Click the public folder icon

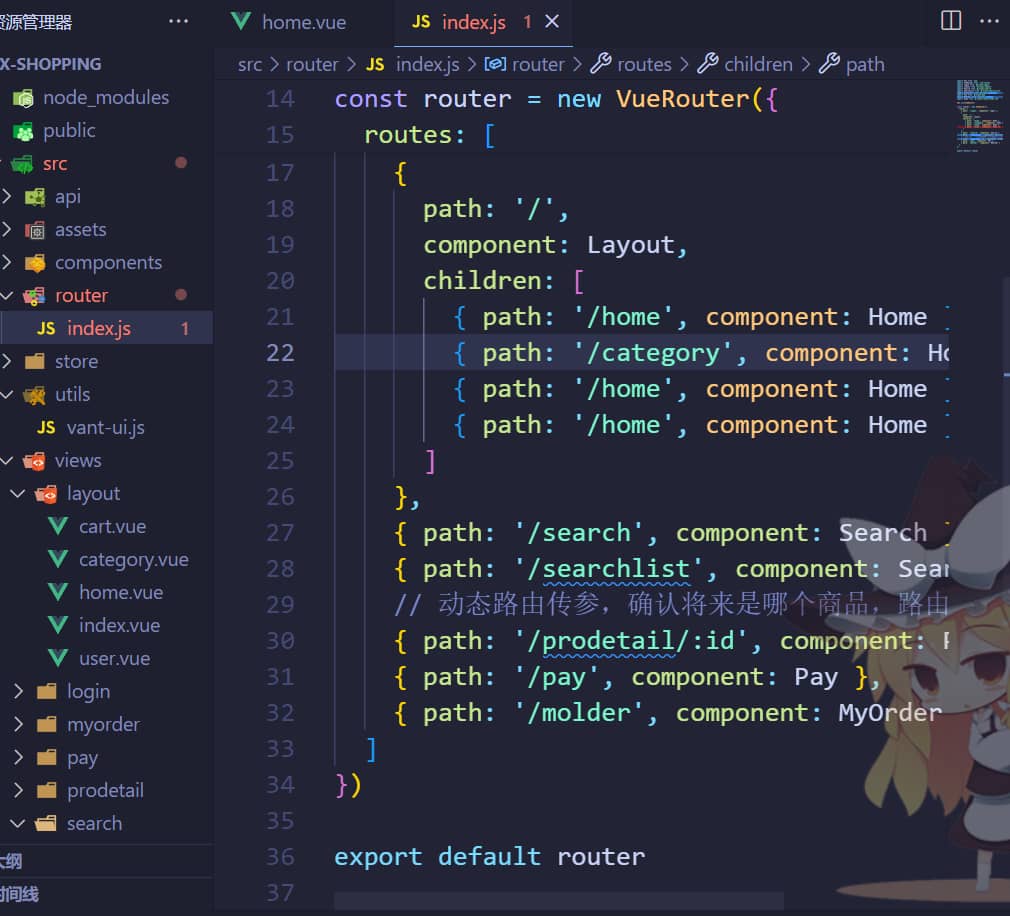click(23, 131)
